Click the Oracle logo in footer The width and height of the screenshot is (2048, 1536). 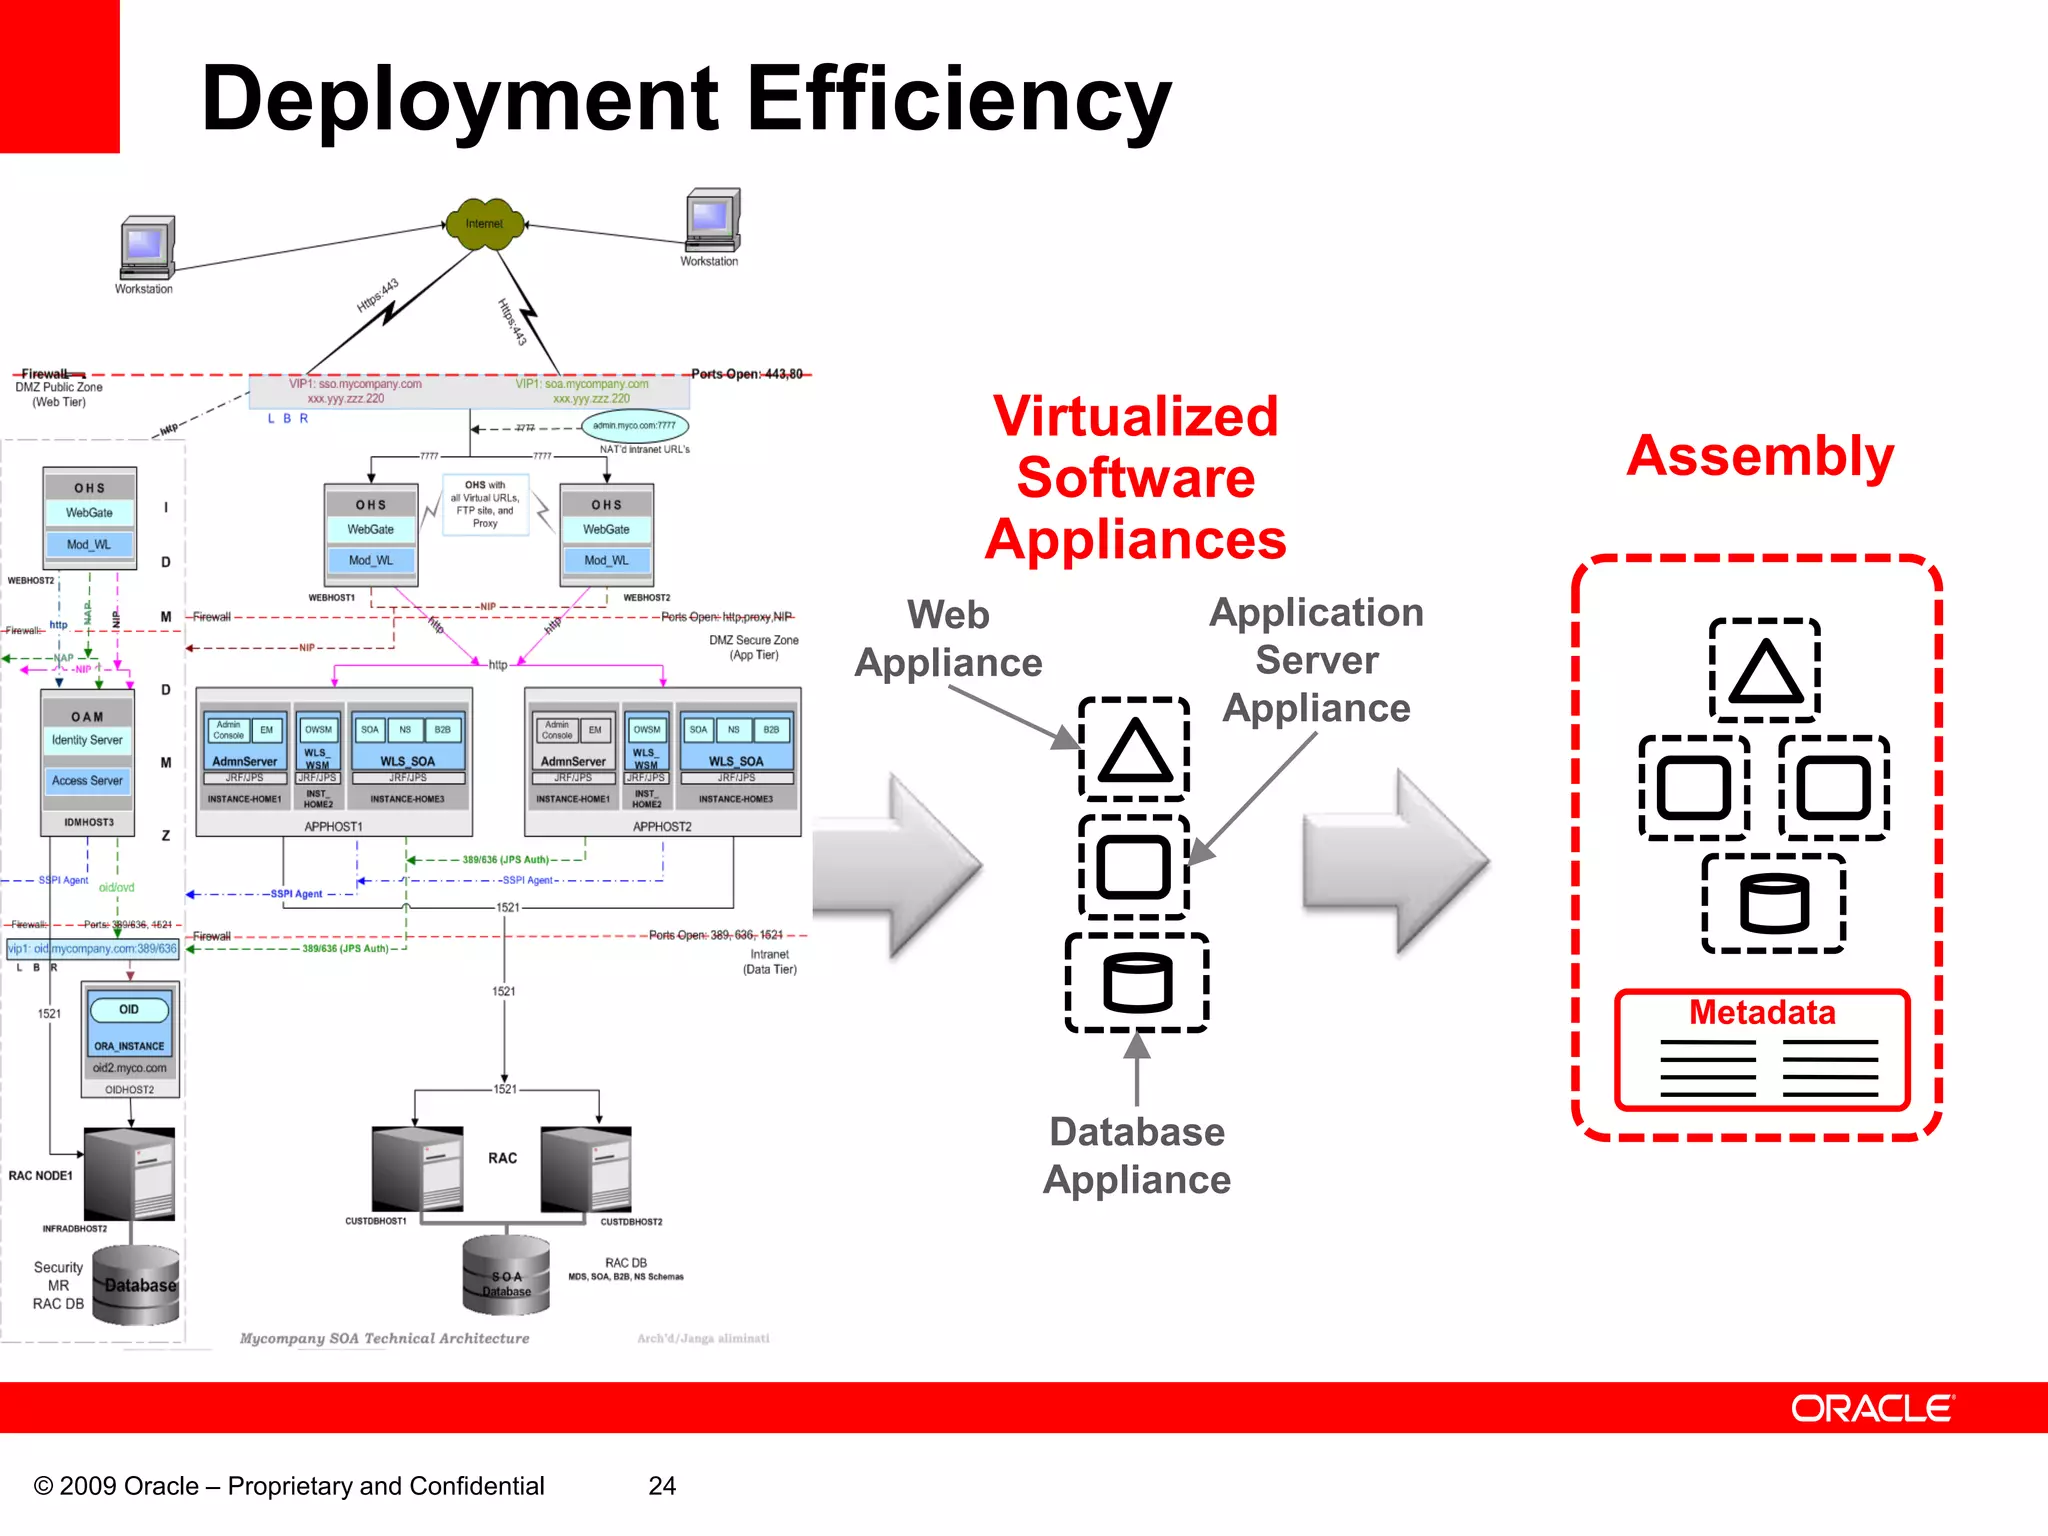click(1872, 1408)
